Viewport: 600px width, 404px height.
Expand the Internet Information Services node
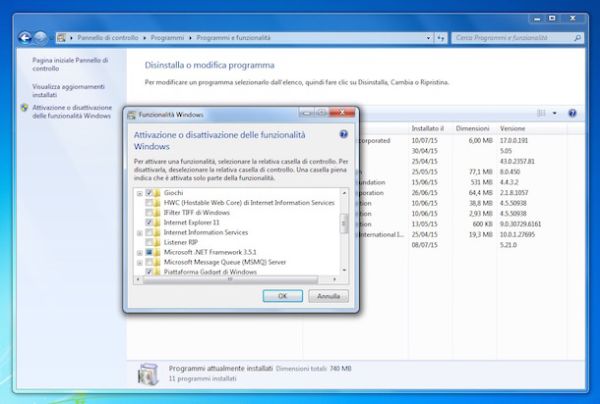[x=139, y=232]
